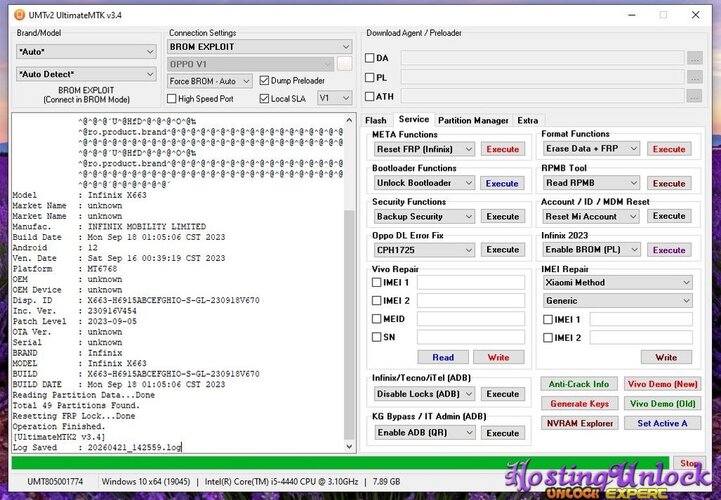This screenshot has width=721, height=500.
Task: Open the Xiaomi Method dropdown
Action: click(x=618, y=282)
